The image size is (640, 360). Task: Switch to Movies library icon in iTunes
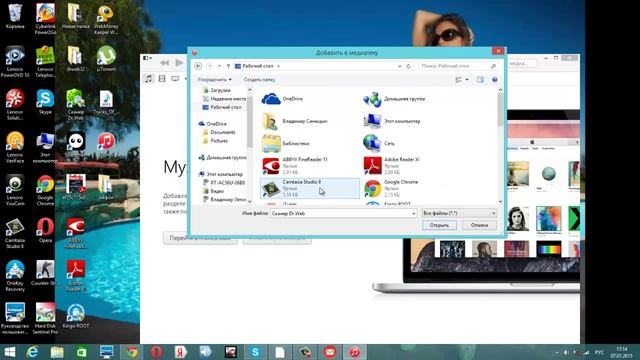162,78
